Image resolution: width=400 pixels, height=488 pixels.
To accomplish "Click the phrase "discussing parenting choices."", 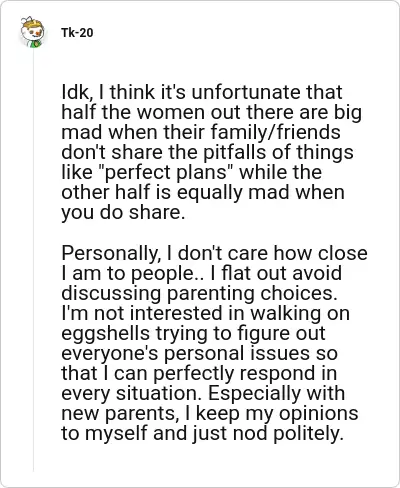I will (198, 293).
